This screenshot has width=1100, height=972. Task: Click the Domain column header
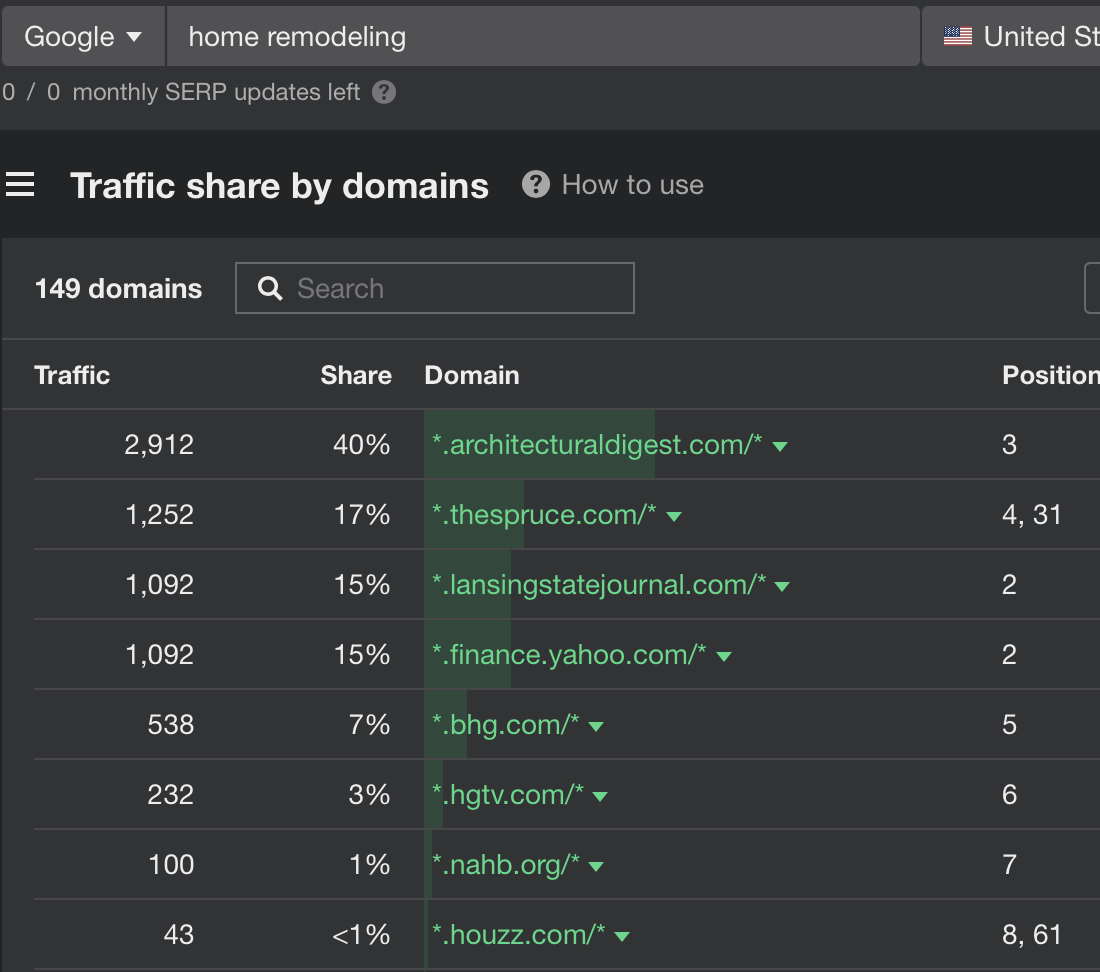coord(471,375)
